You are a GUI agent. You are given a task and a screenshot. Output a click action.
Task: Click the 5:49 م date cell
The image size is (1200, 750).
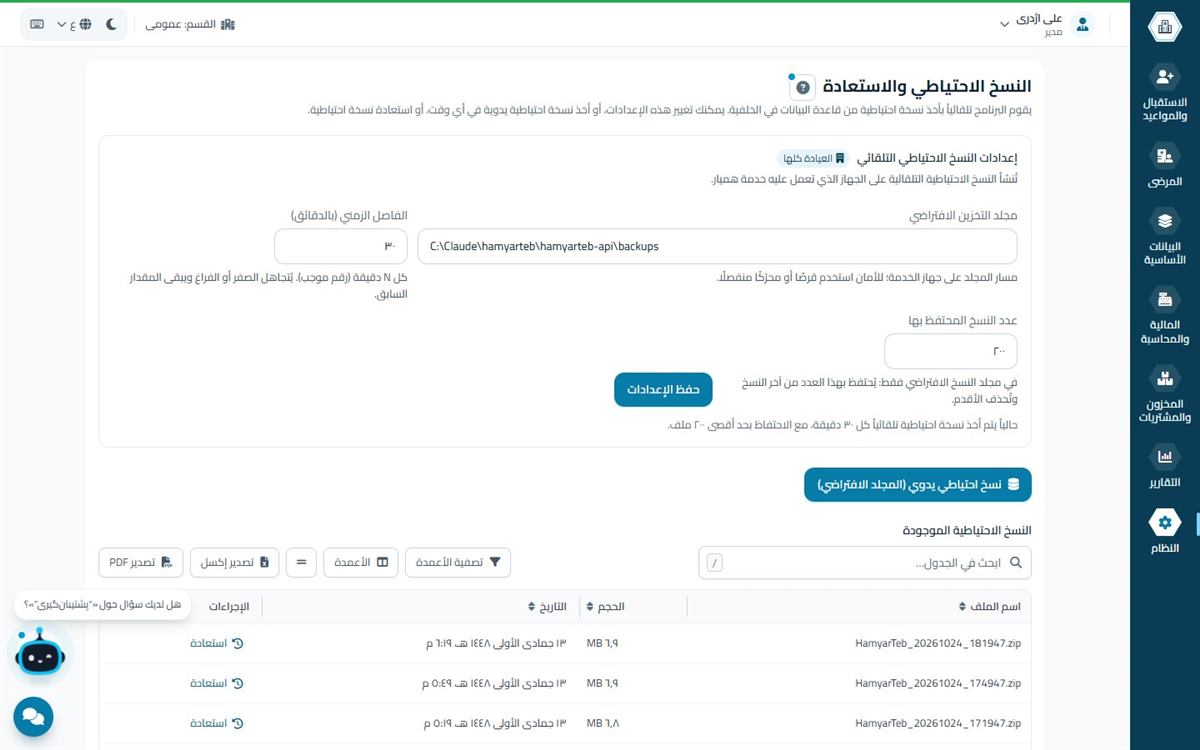click(x=496, y=683)
